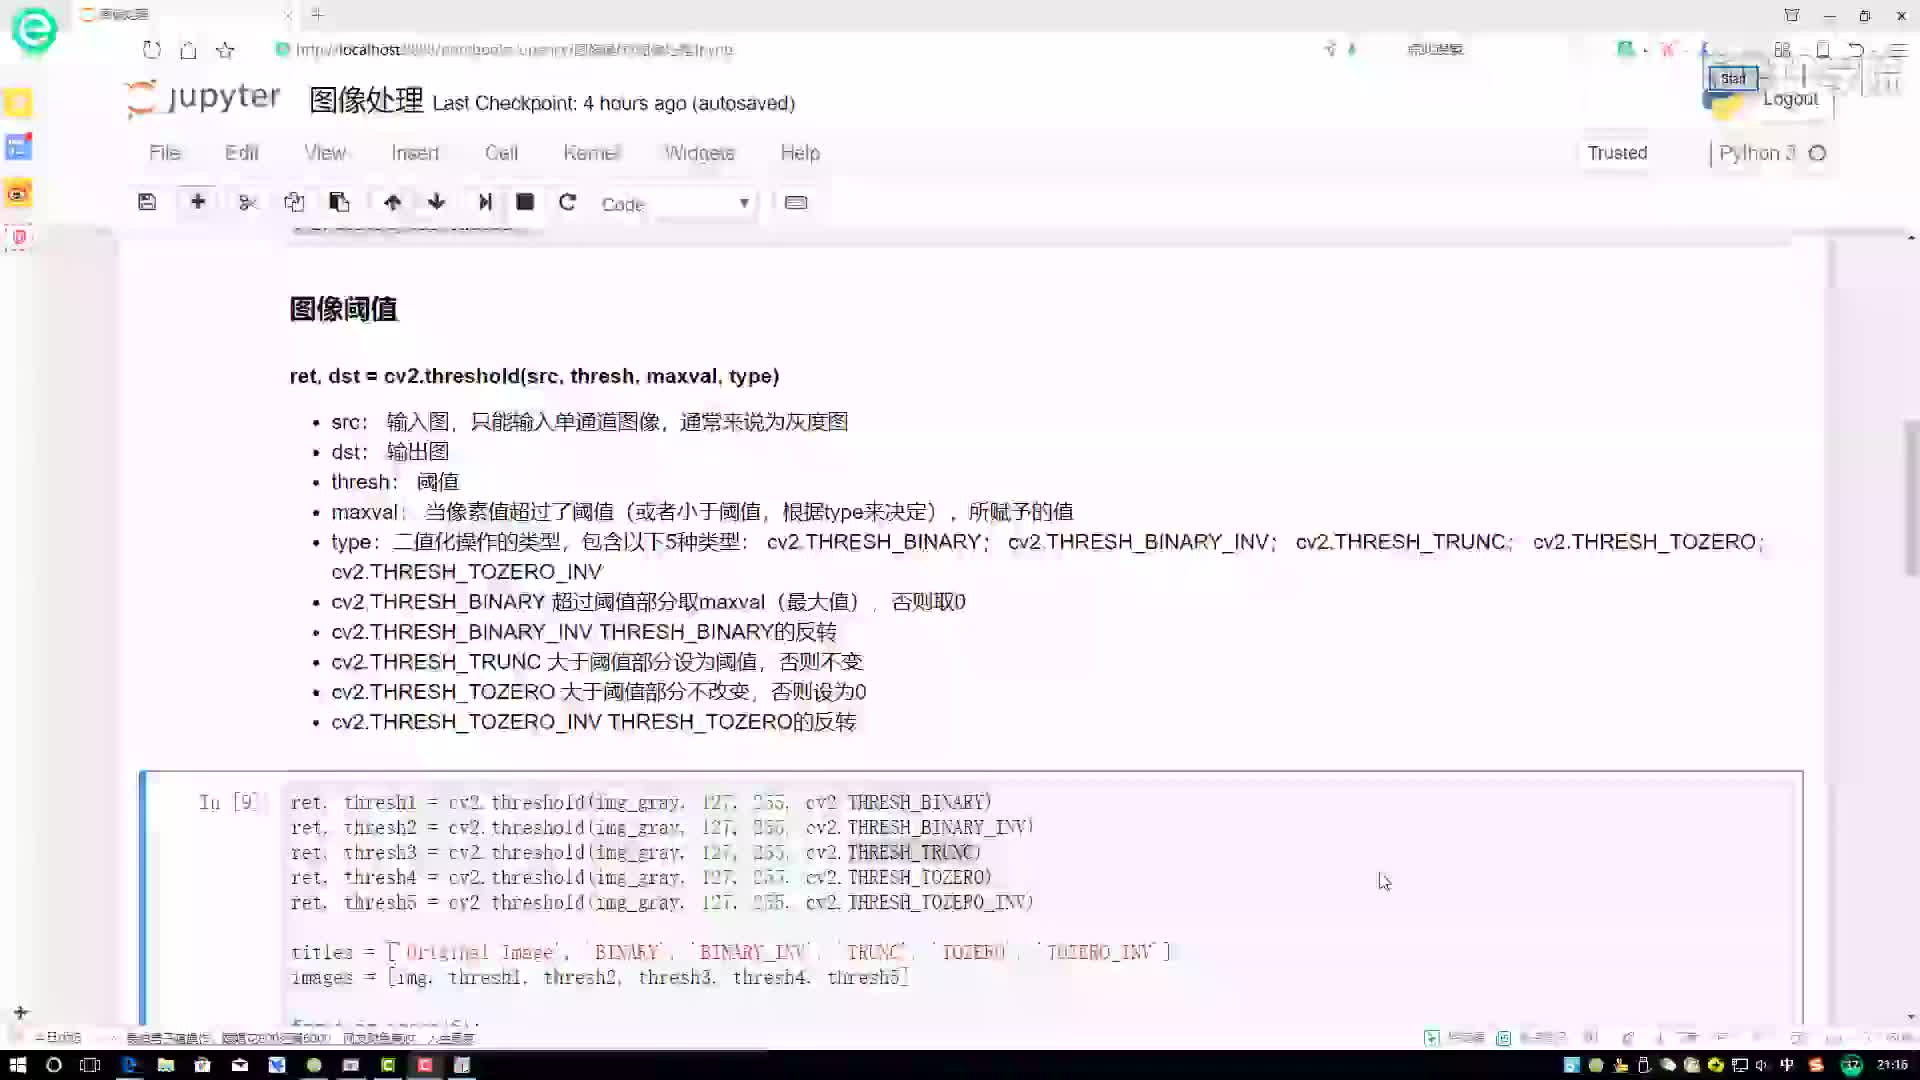Click the browser undo arrow icon
The height and width of the screenshot is (1080, 1920).
tap(1856, 49)
